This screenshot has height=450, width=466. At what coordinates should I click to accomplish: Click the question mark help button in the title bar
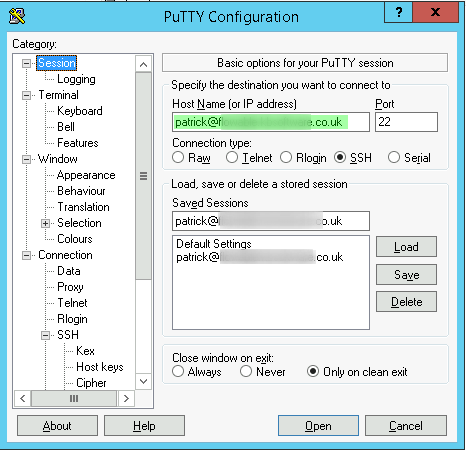(398, 13)
